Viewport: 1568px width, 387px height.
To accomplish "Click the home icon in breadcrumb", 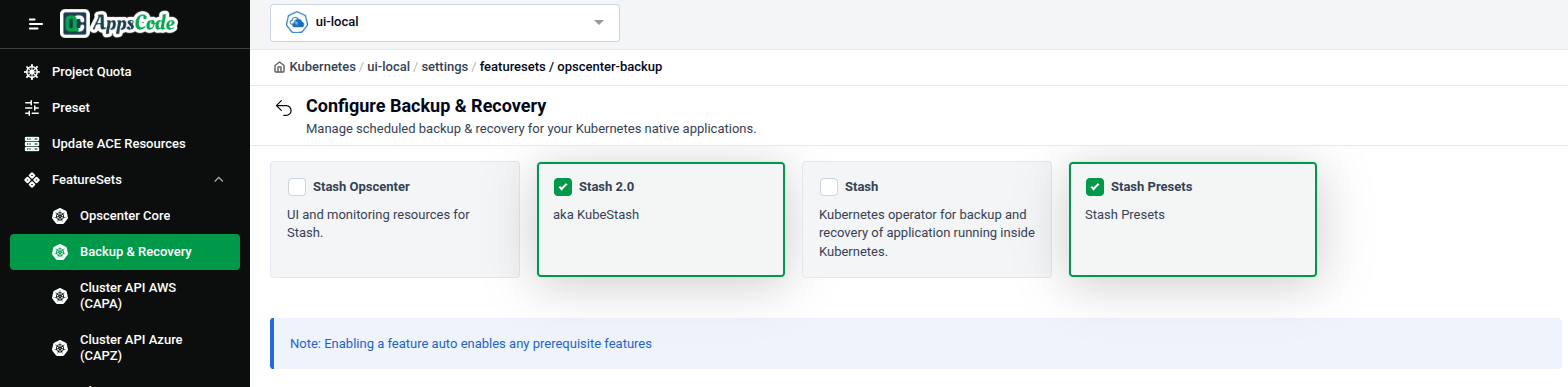I will [x=279, y=67].
